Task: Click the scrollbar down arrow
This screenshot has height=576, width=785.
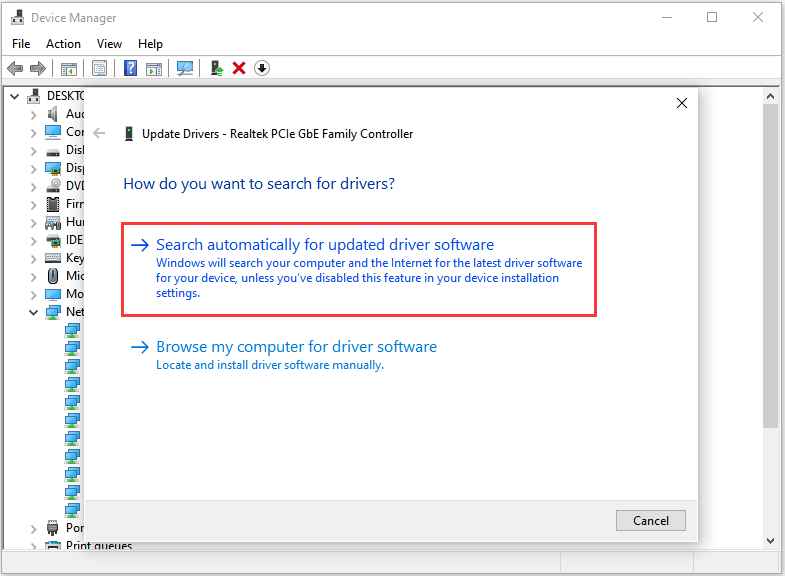Action: point(770,540)
